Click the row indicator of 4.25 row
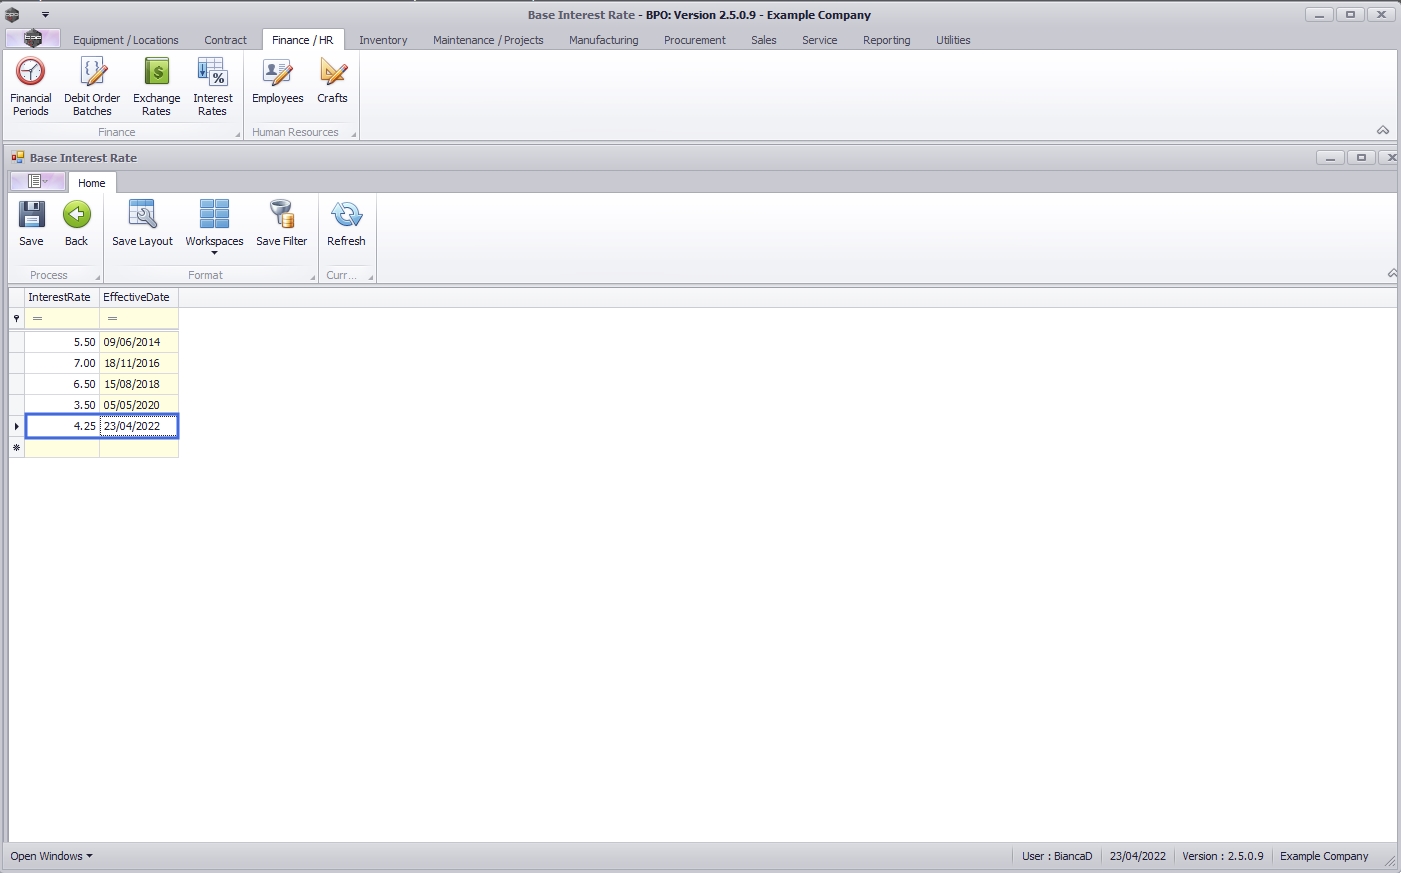The width and height of the screenshot is (1401, 873). pos(17,426)
